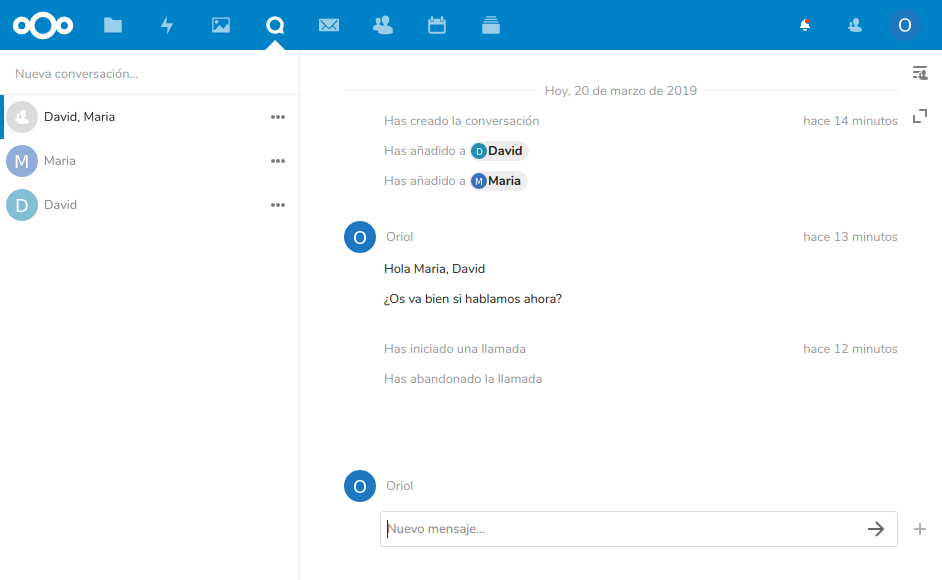Open the Oriol user account menu

(905, 25)
